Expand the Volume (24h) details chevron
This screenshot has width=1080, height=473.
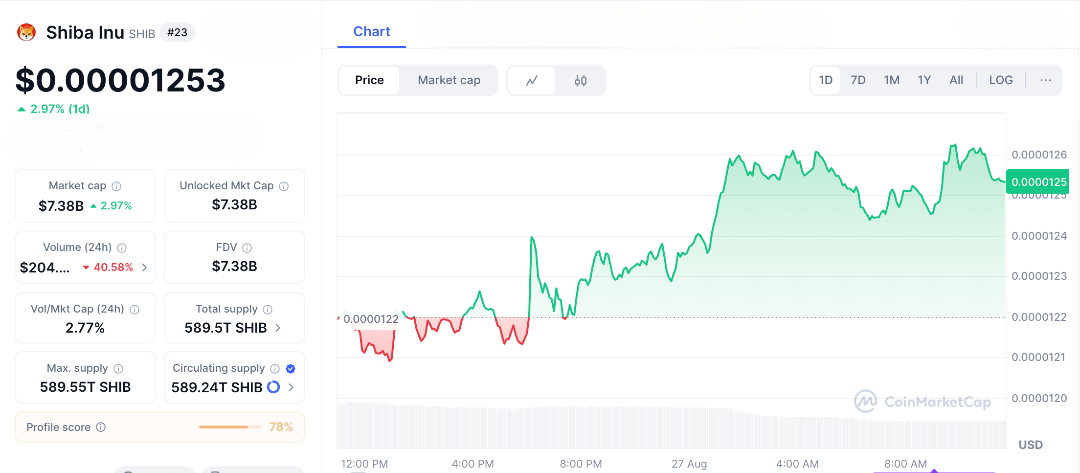(x=144, y=267)
